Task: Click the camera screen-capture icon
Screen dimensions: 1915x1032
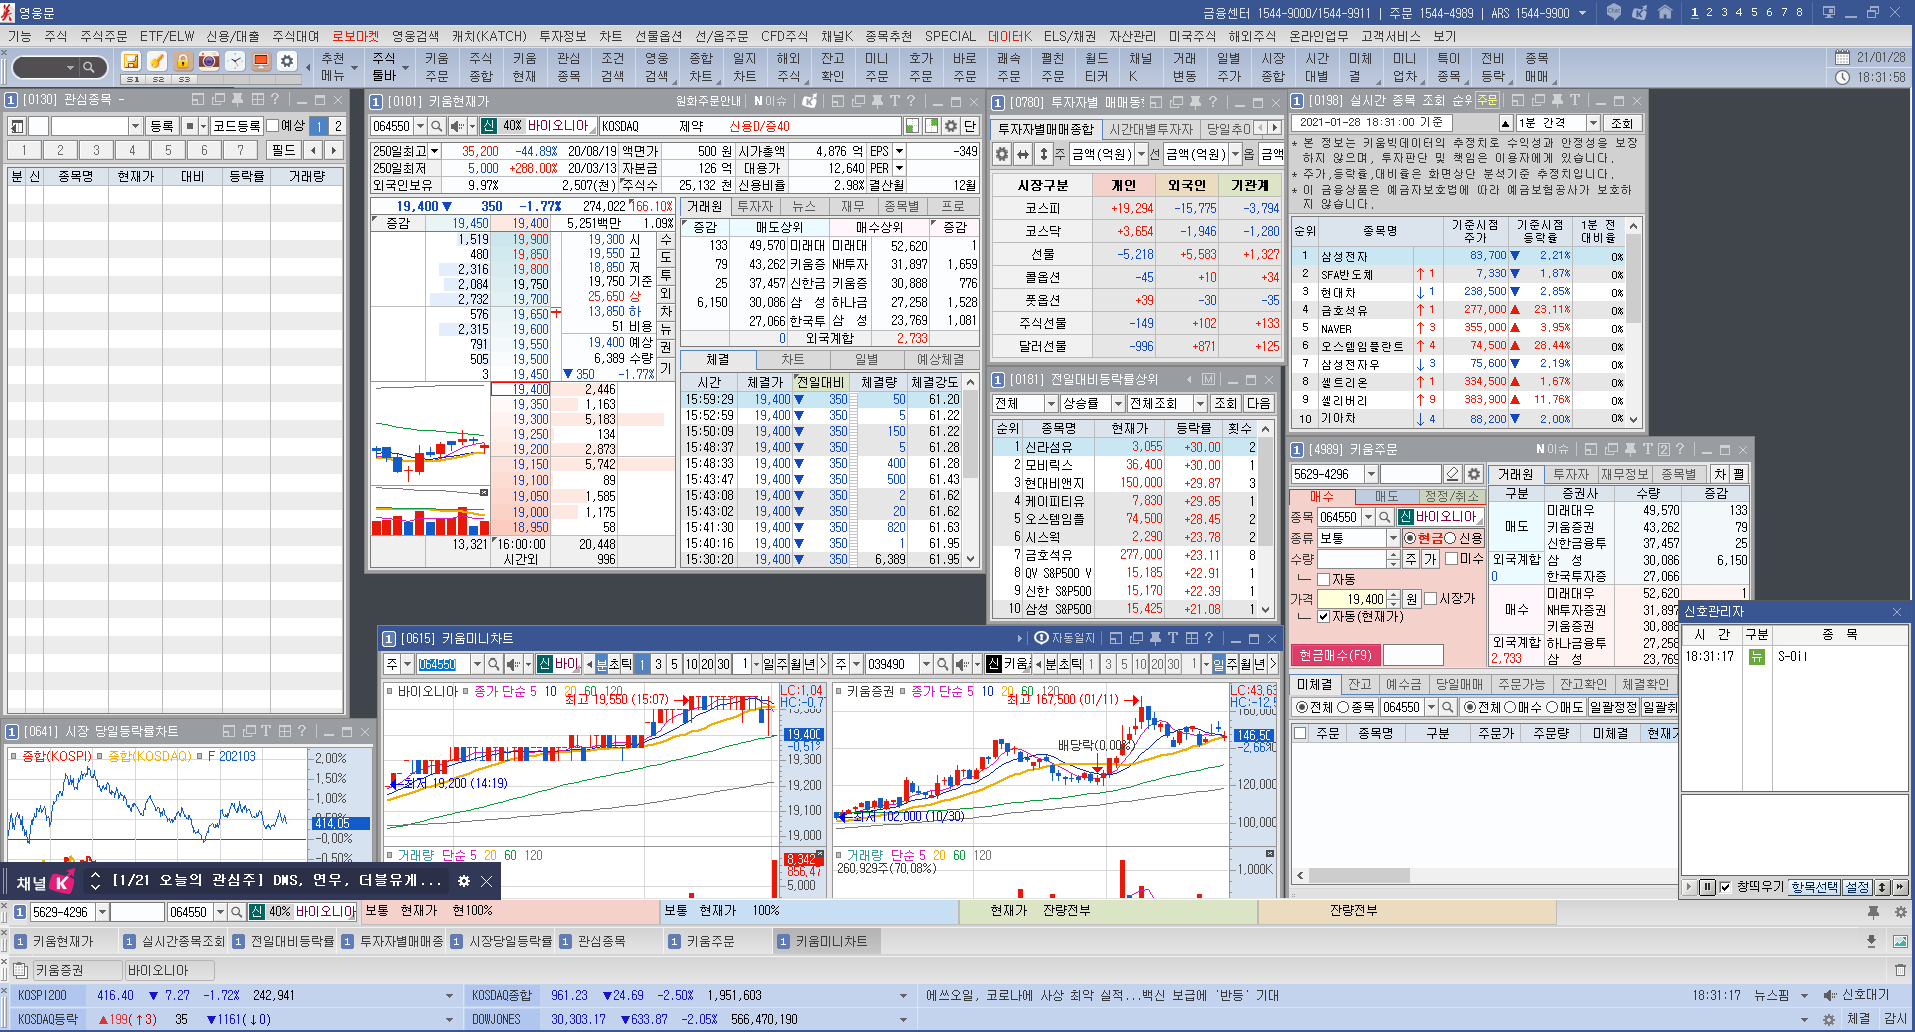Action: (209, 61)
